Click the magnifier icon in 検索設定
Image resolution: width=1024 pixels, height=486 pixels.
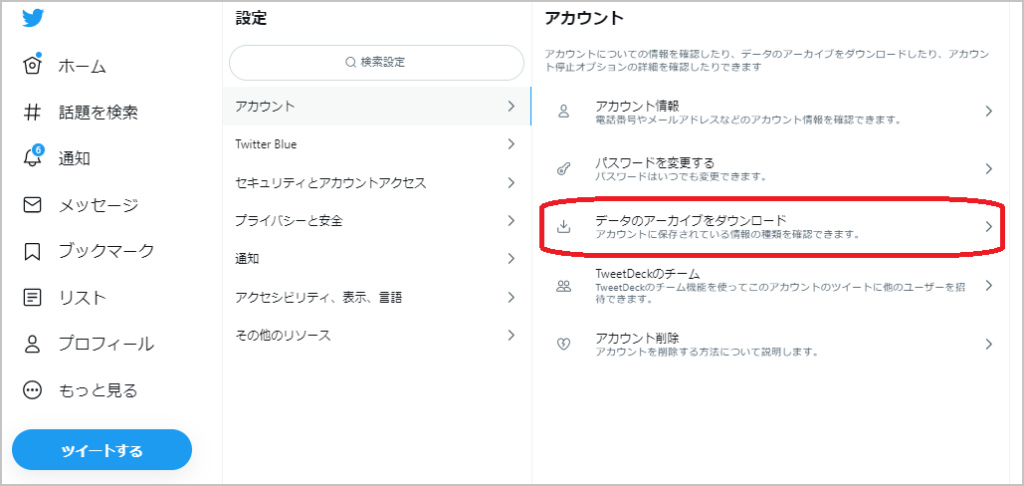point(350,63)
